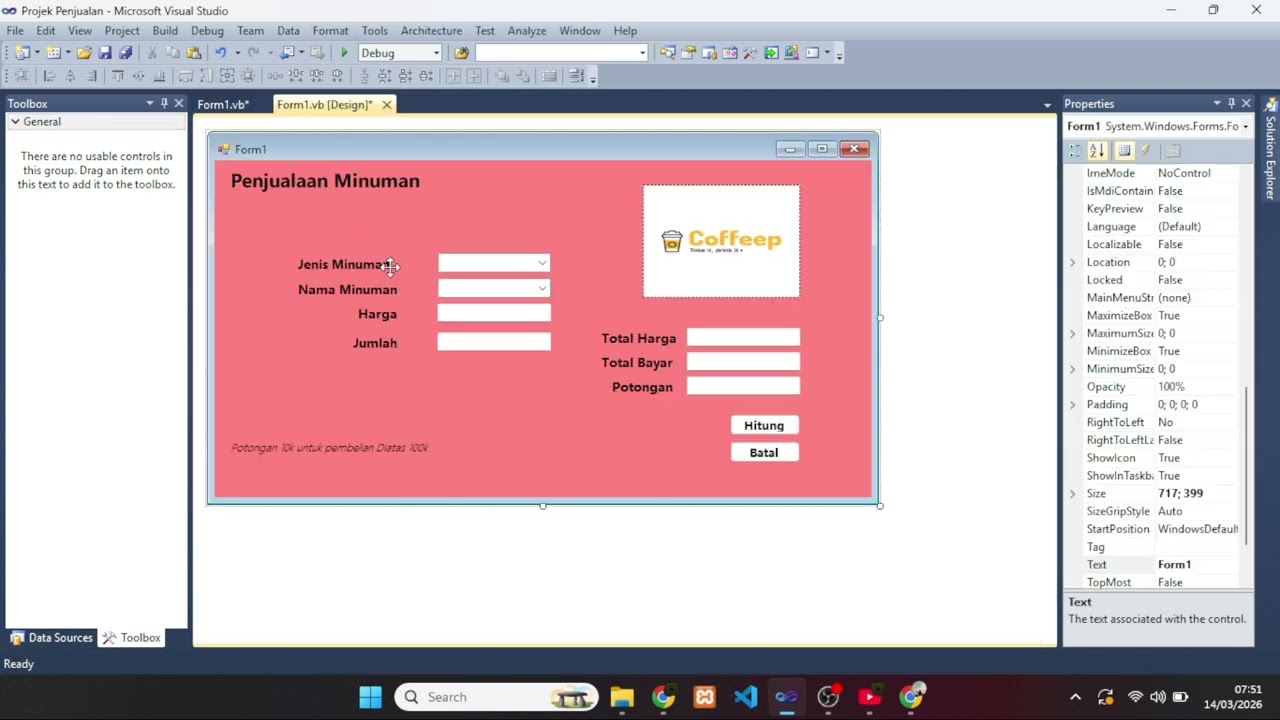Start debugging with the green play icon
Viewport: 1280px width, 720px height.
pyautogui.click(x=344, y=53)
